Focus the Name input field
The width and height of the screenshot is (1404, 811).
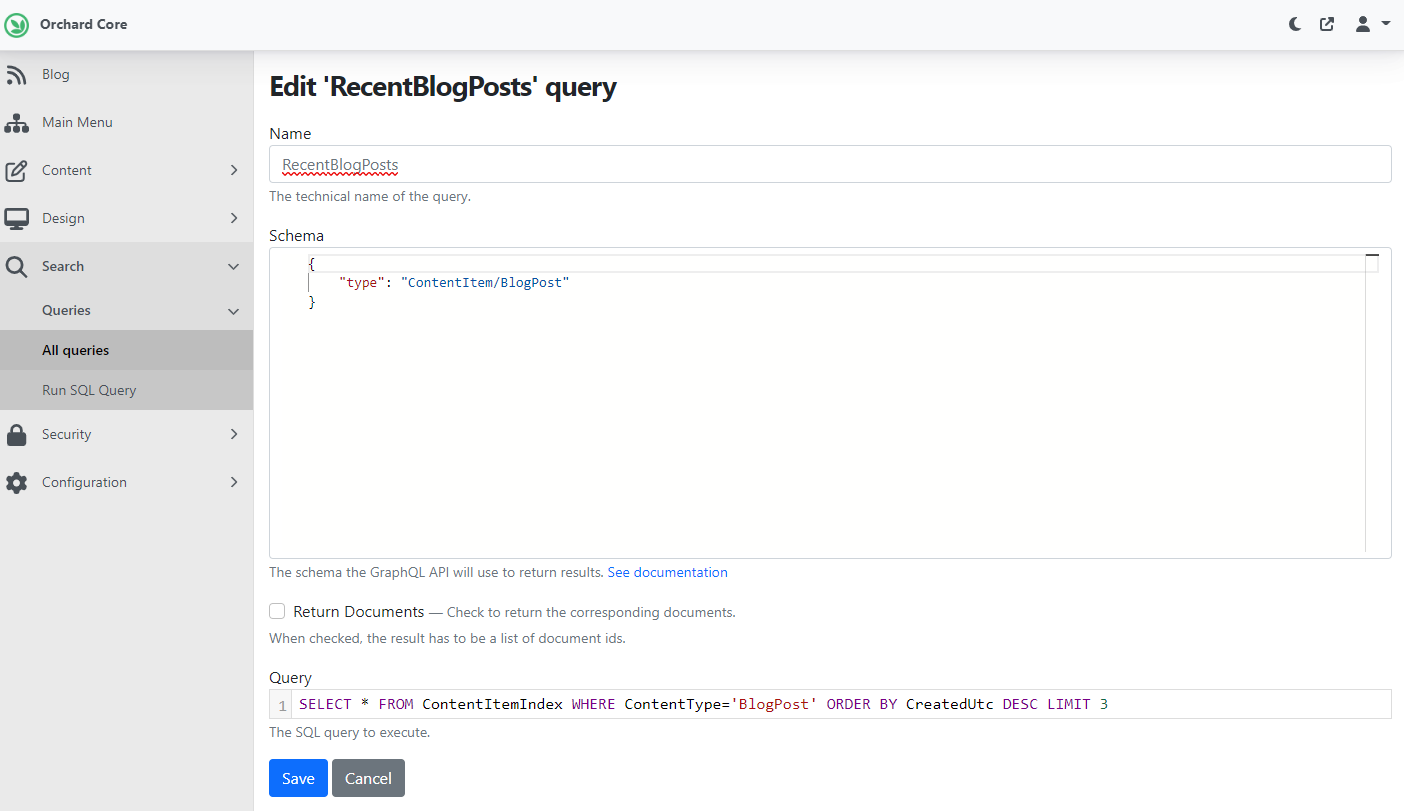coord(830,164)
